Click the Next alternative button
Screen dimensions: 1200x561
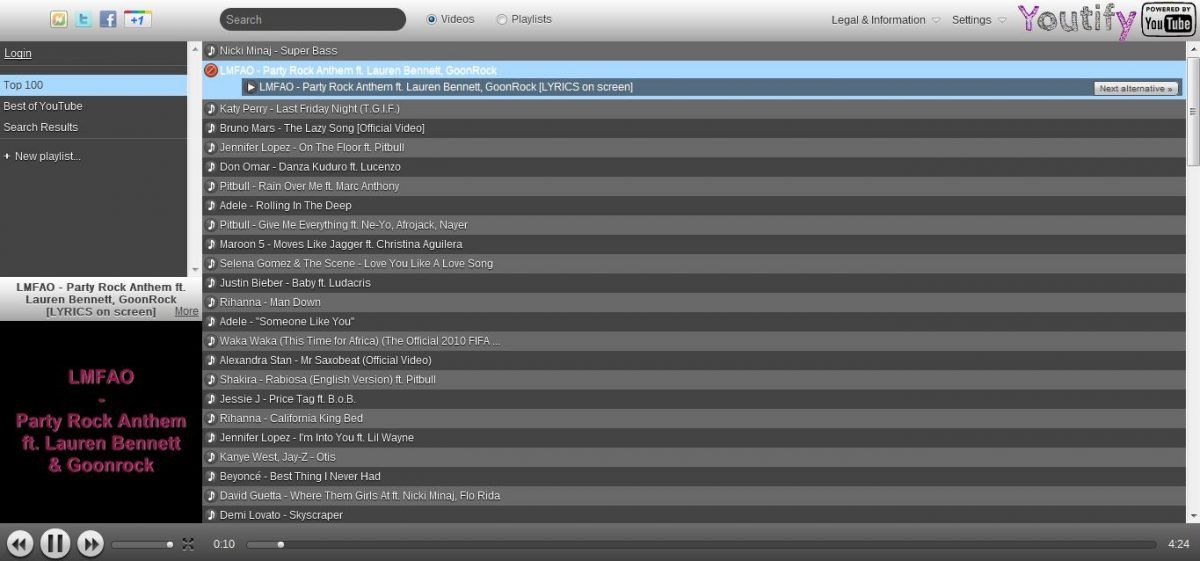coord(1136,88)
